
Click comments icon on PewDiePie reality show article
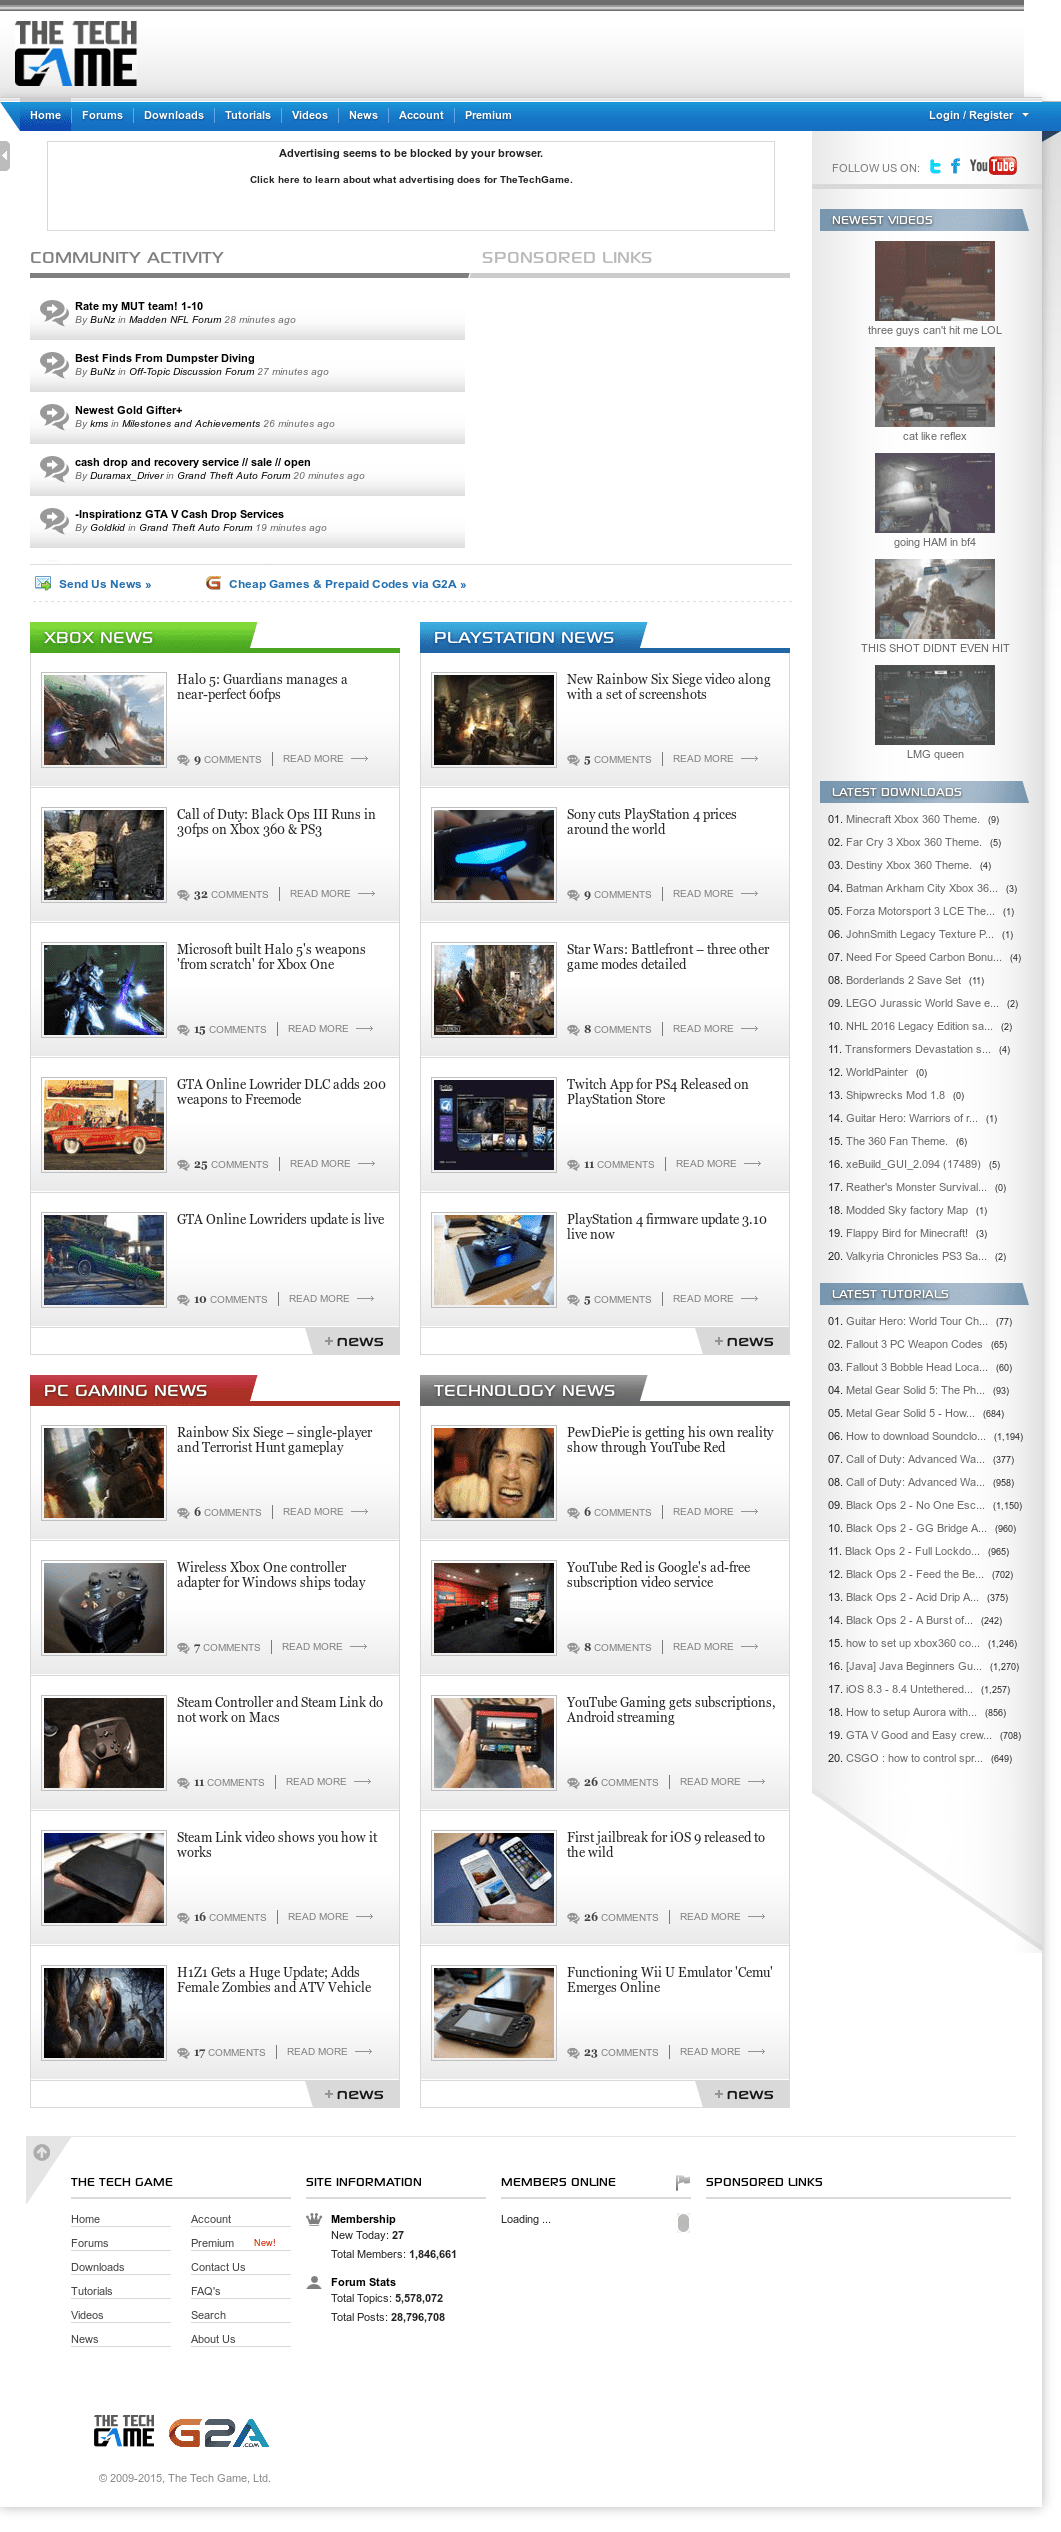coord(573,1513)
